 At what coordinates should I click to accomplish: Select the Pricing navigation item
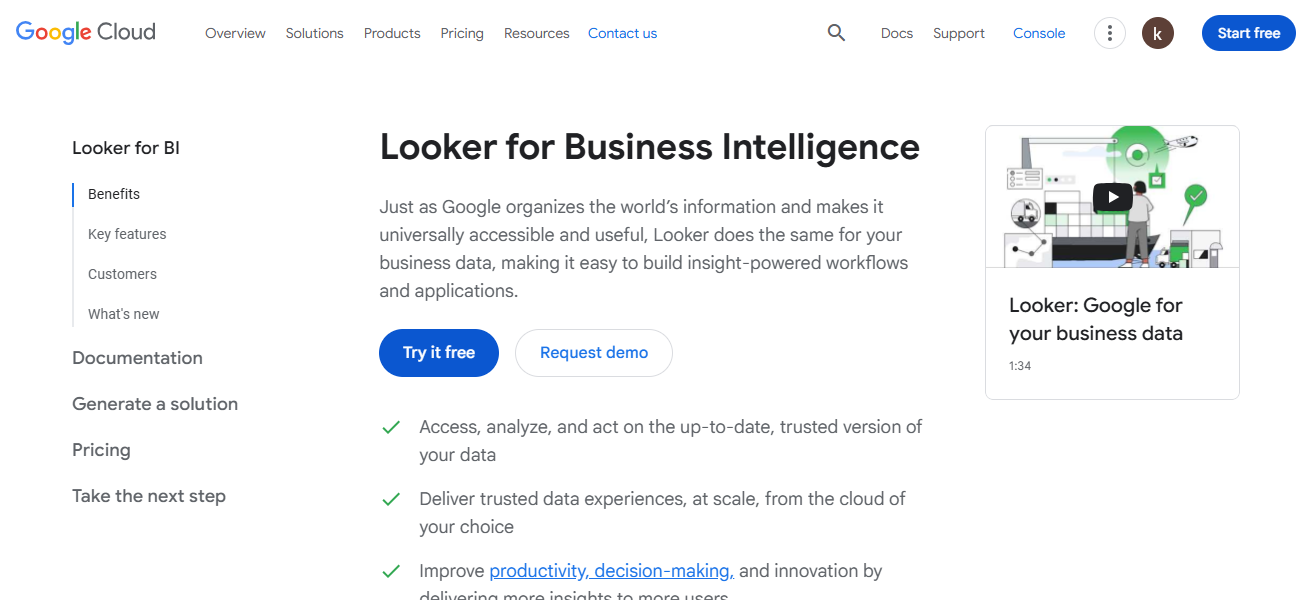point(462,33)
